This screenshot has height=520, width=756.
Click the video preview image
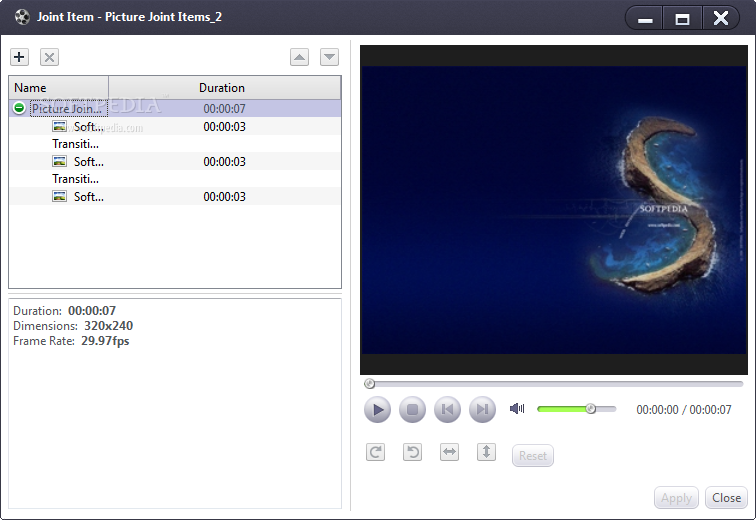point(554,210)
